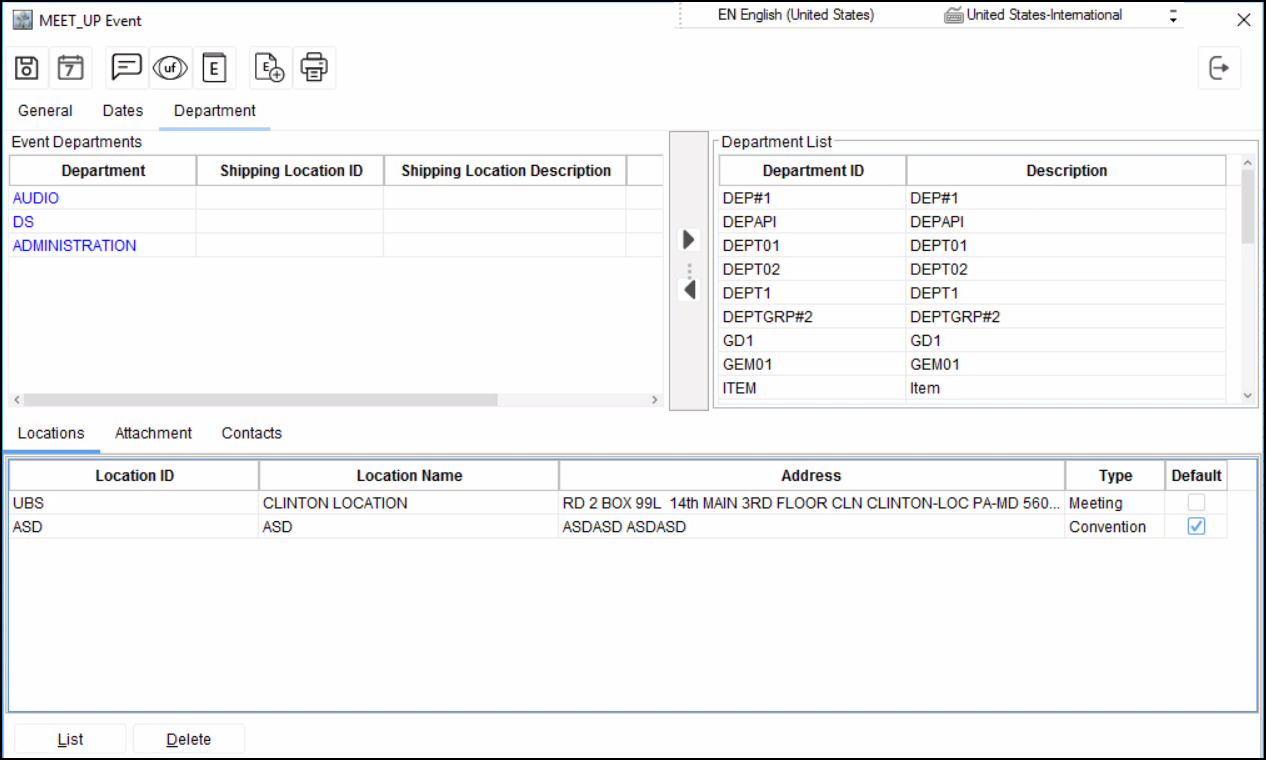This screenshot has width=1266, height=760.
Task: Enable Default checkbox for UBS location
Action: pos(1196,503)
